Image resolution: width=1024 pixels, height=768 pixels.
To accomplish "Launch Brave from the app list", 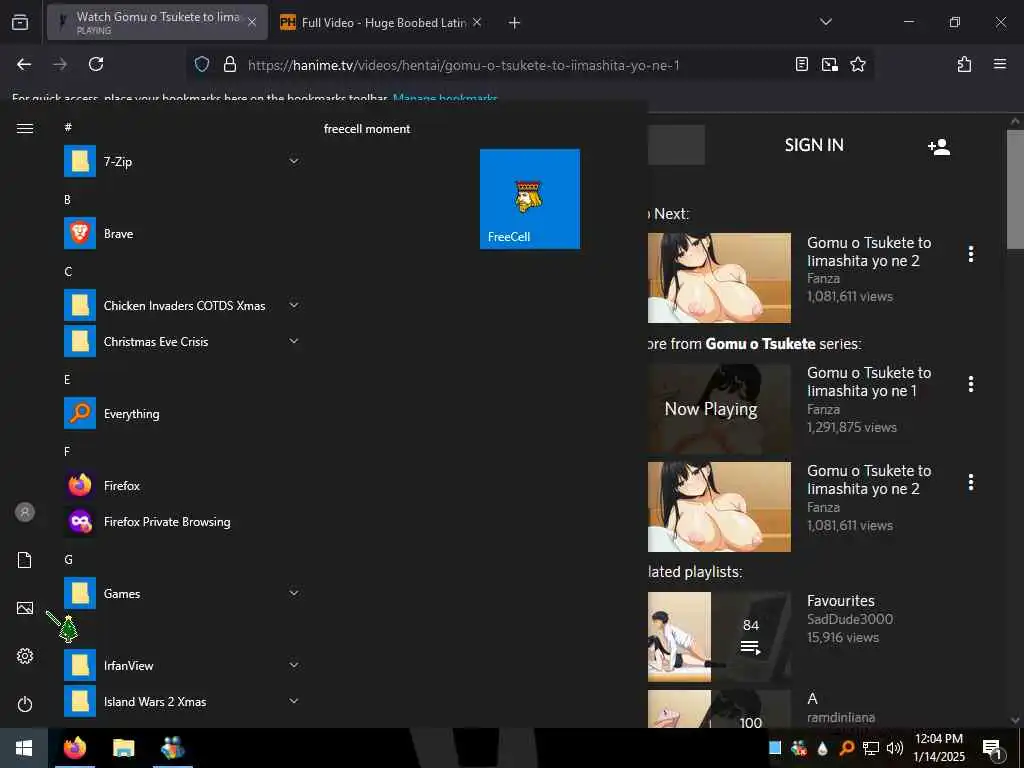I will [x=182, y=234].
